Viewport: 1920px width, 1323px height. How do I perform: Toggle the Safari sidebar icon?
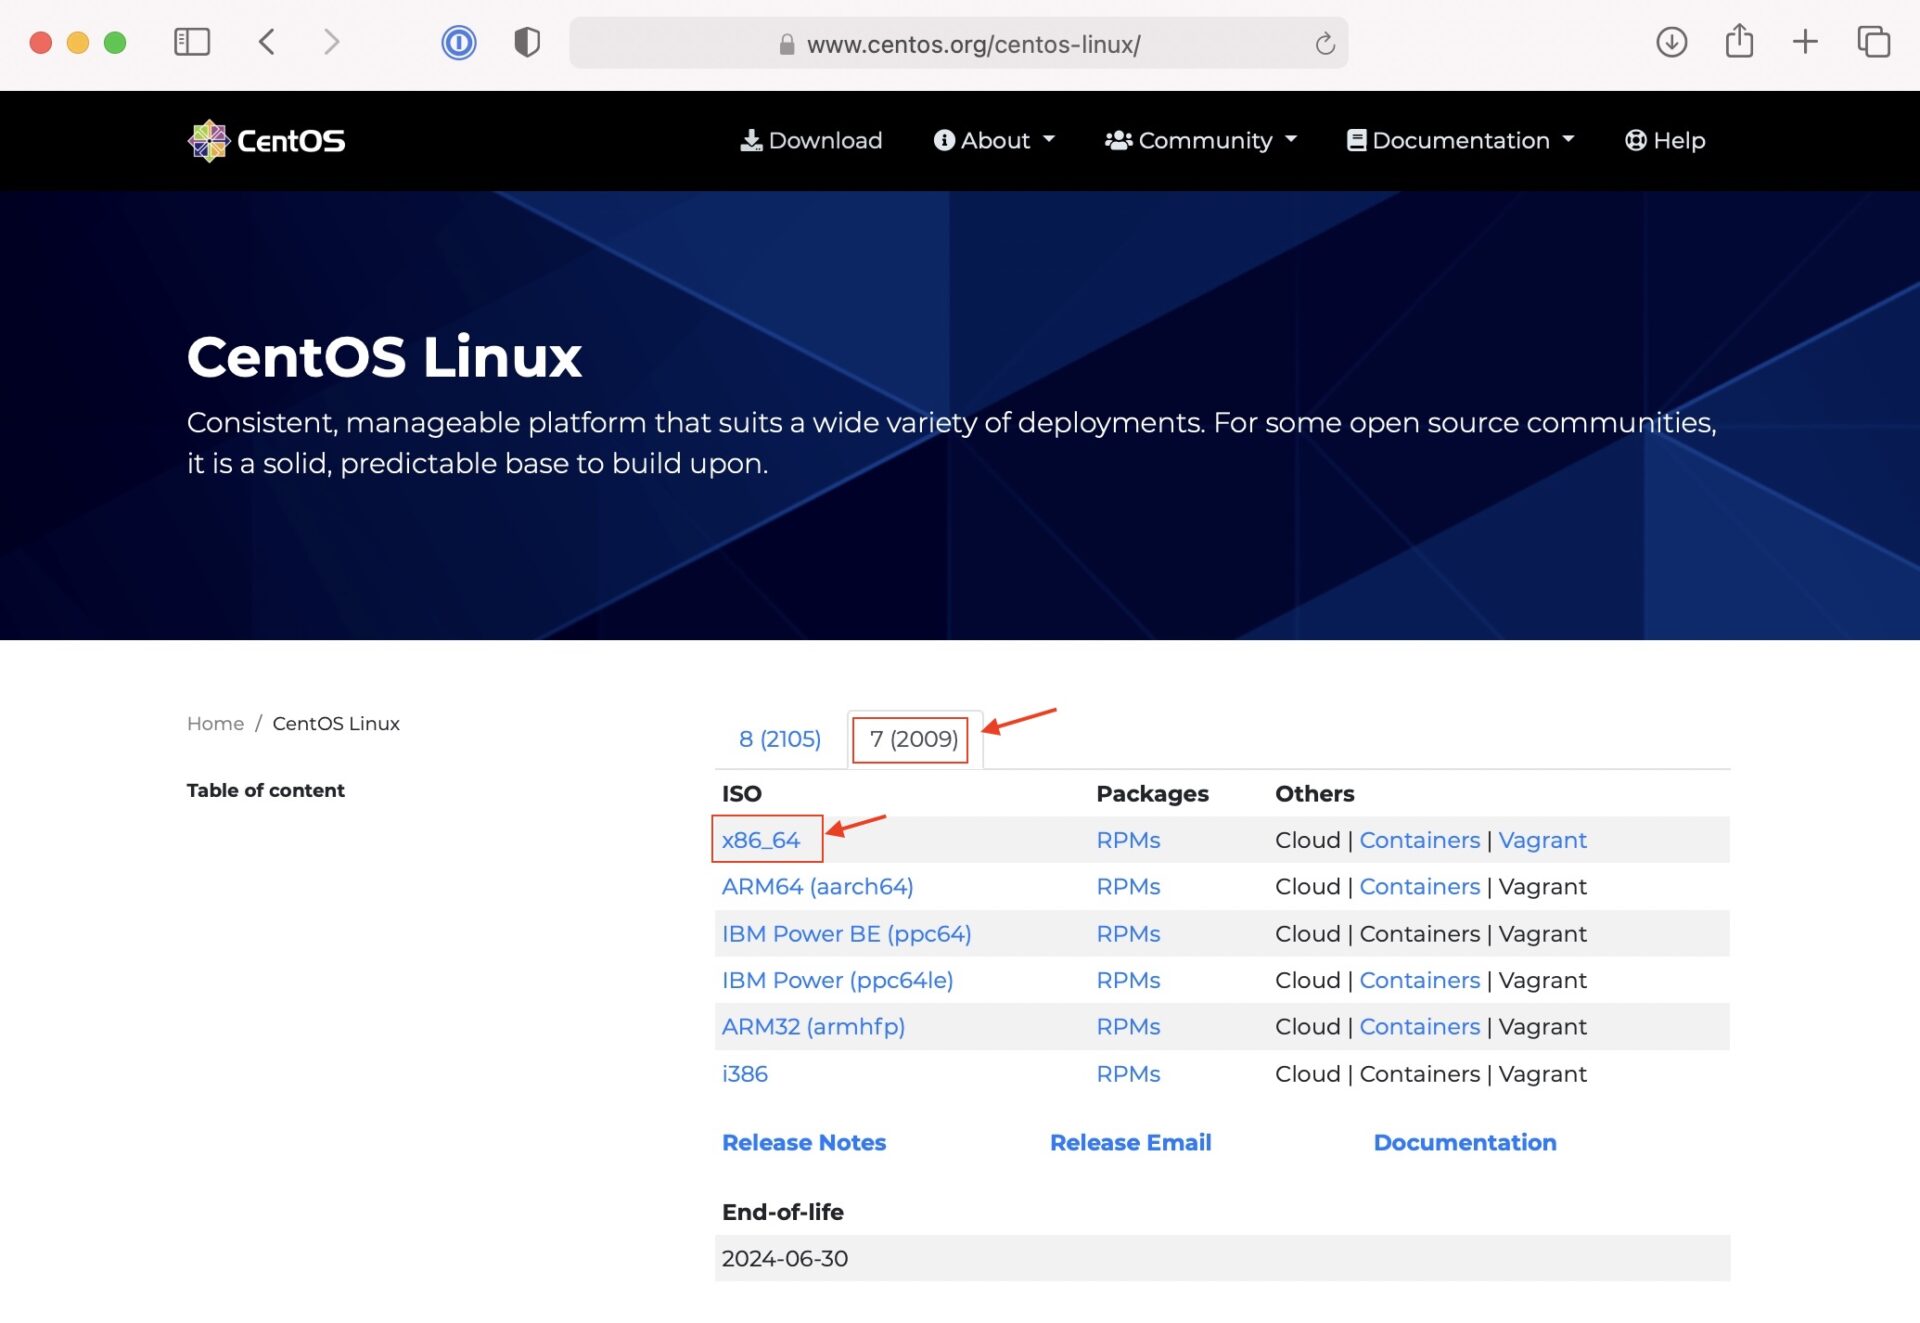click(x=191, y=42)
